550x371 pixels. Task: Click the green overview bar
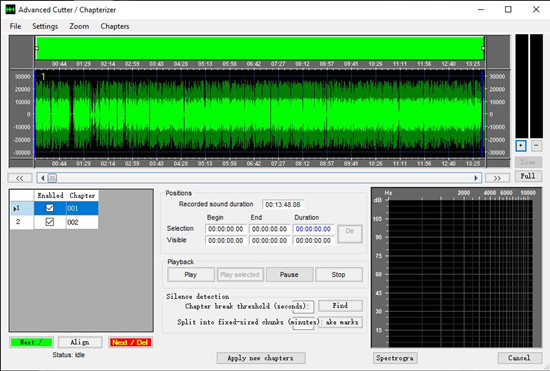tap(260, 48)
